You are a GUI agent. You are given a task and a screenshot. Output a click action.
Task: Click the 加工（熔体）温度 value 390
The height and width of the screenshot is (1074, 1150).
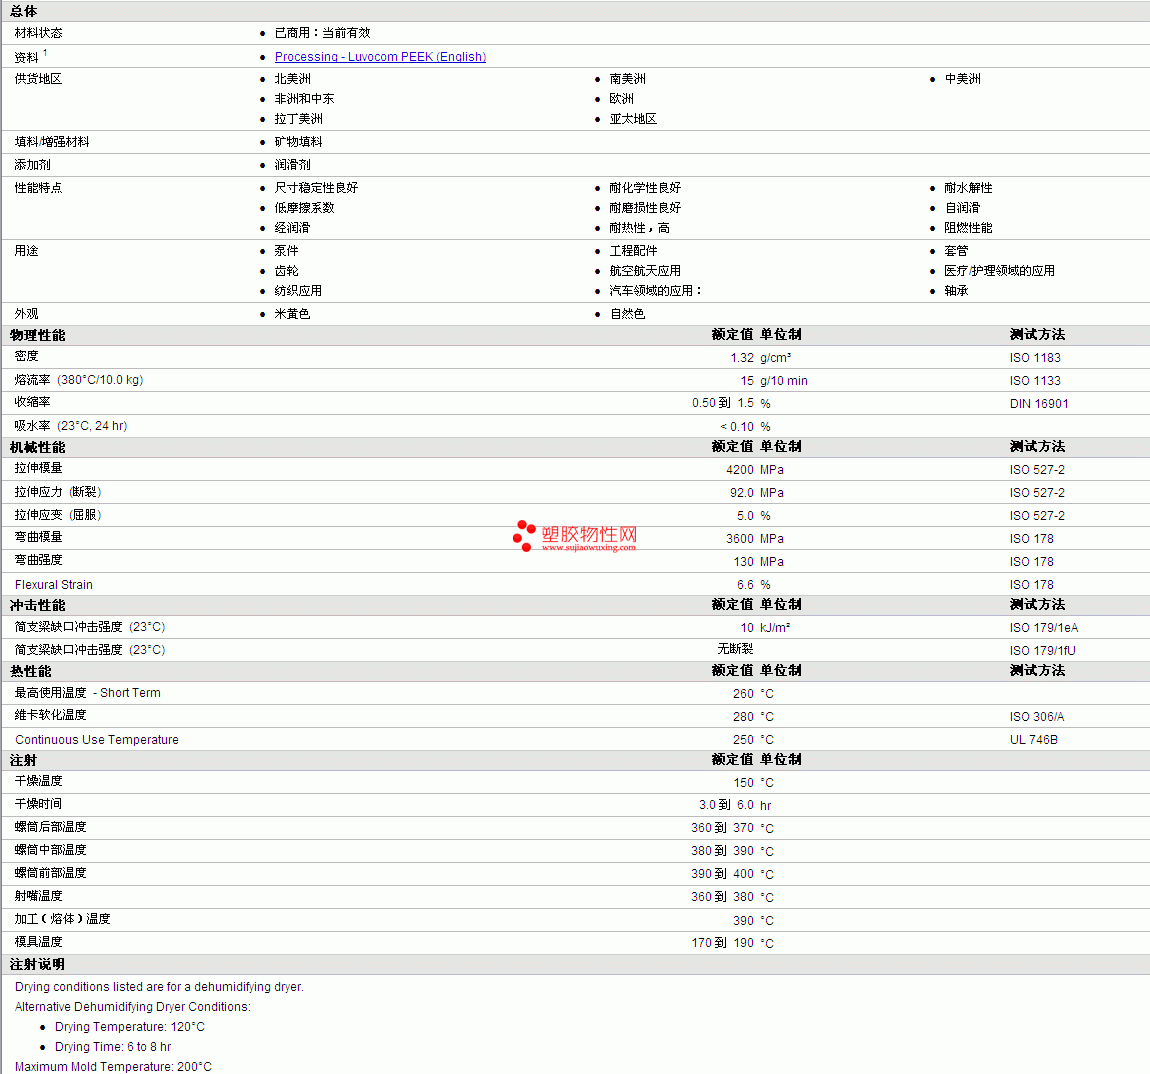[743, 921]
